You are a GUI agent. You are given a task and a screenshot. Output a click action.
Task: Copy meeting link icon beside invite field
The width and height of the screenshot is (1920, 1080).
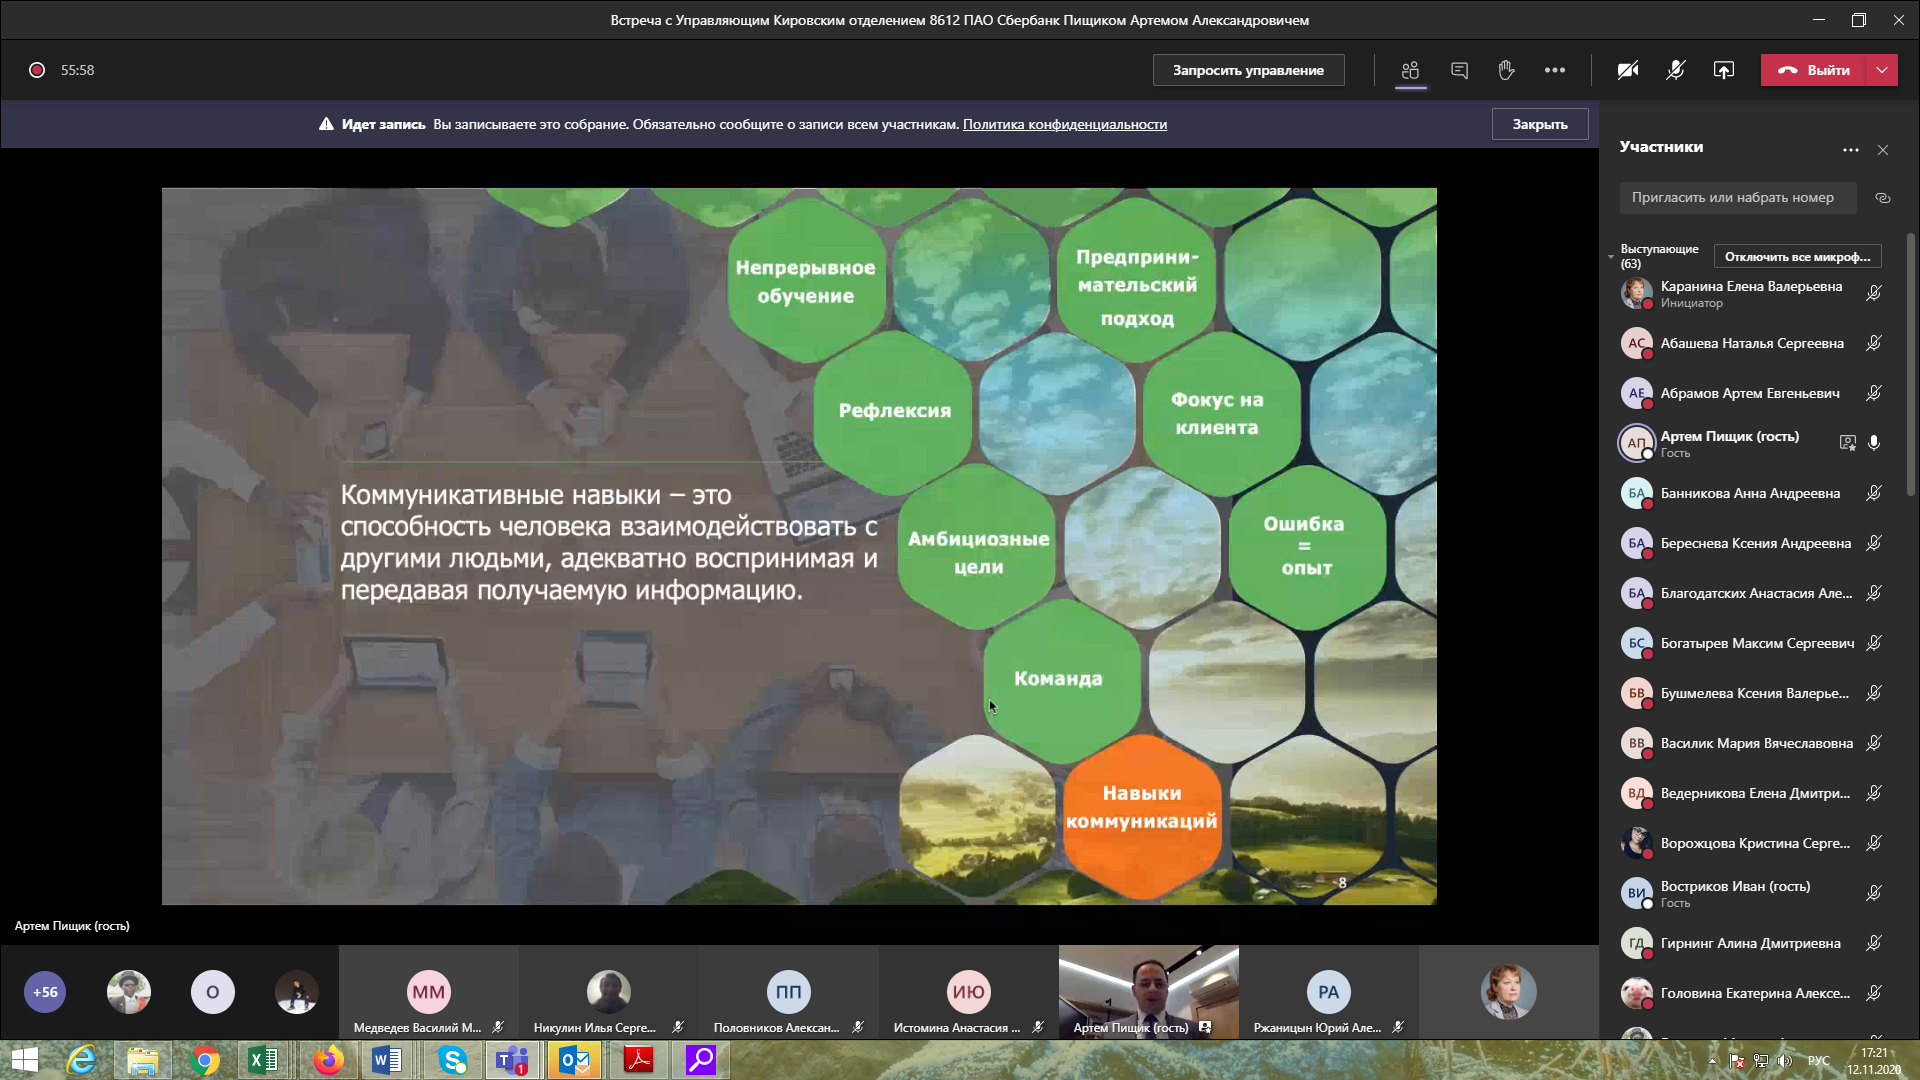[x=1883, y=198]
